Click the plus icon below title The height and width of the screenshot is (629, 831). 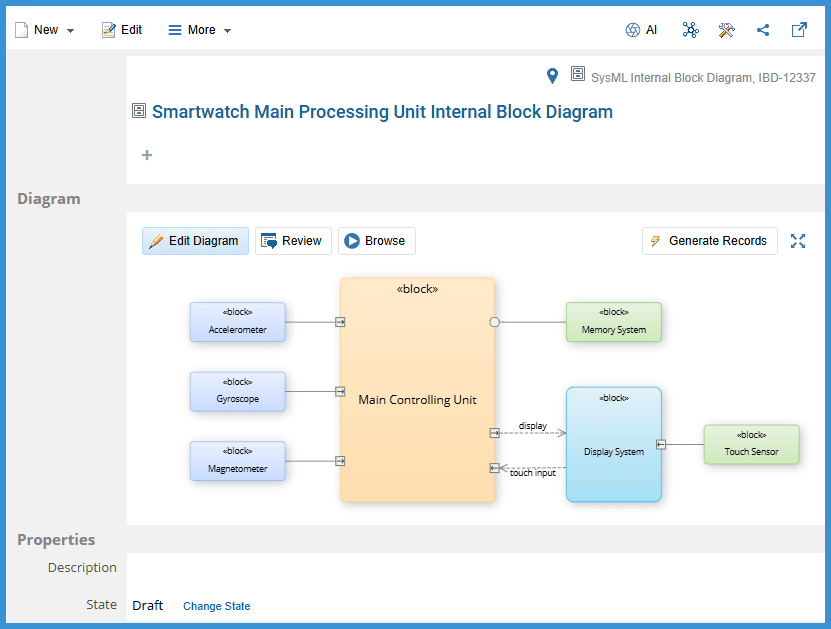tap(147, 155)
